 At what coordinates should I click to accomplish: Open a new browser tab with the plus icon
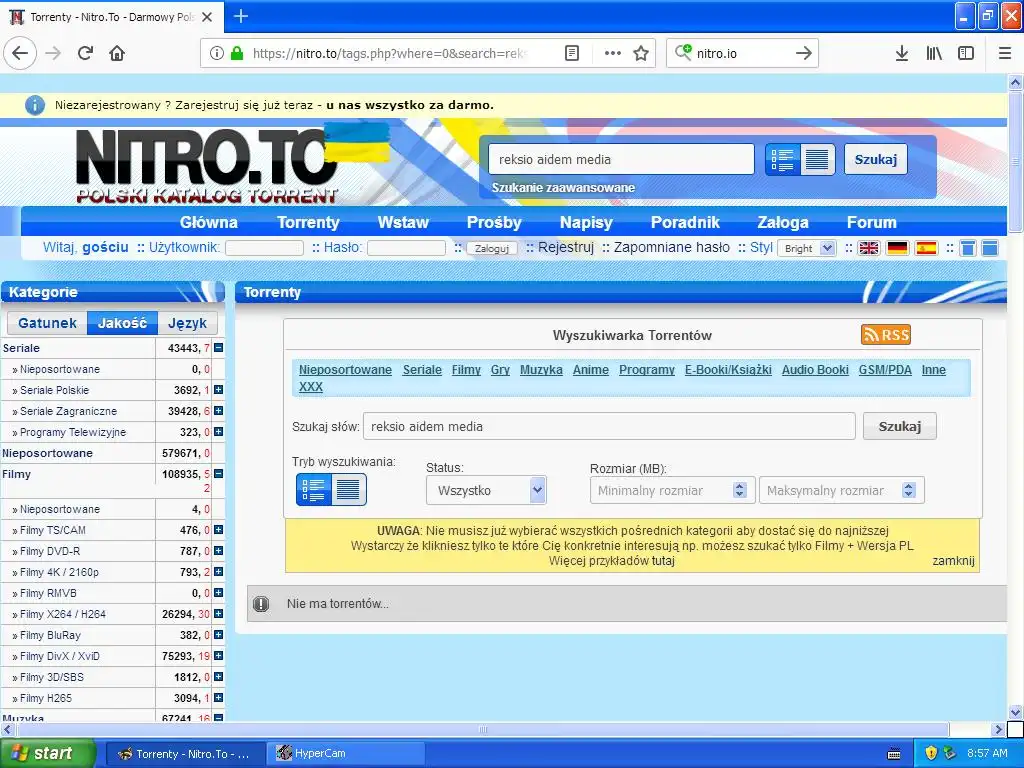pos(240,16)
